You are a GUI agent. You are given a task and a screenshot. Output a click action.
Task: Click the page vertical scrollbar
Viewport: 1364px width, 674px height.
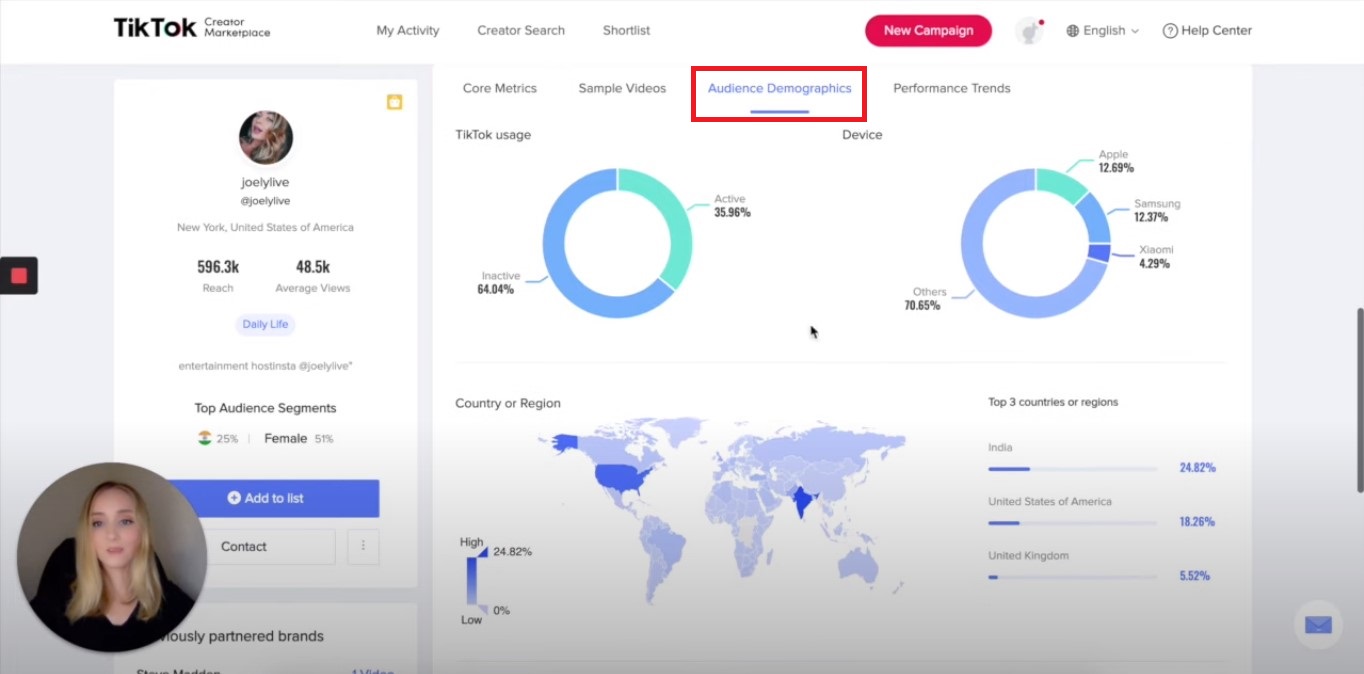pos(1358,400)
